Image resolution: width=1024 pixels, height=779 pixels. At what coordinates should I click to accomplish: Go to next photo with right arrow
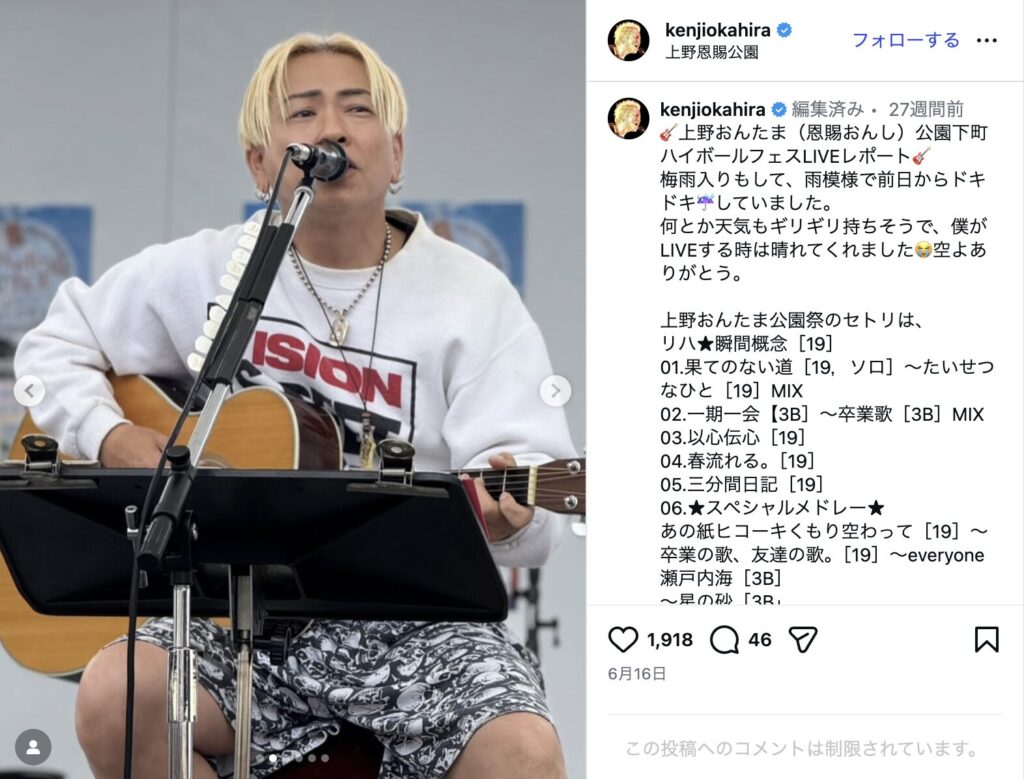point(555,391)
